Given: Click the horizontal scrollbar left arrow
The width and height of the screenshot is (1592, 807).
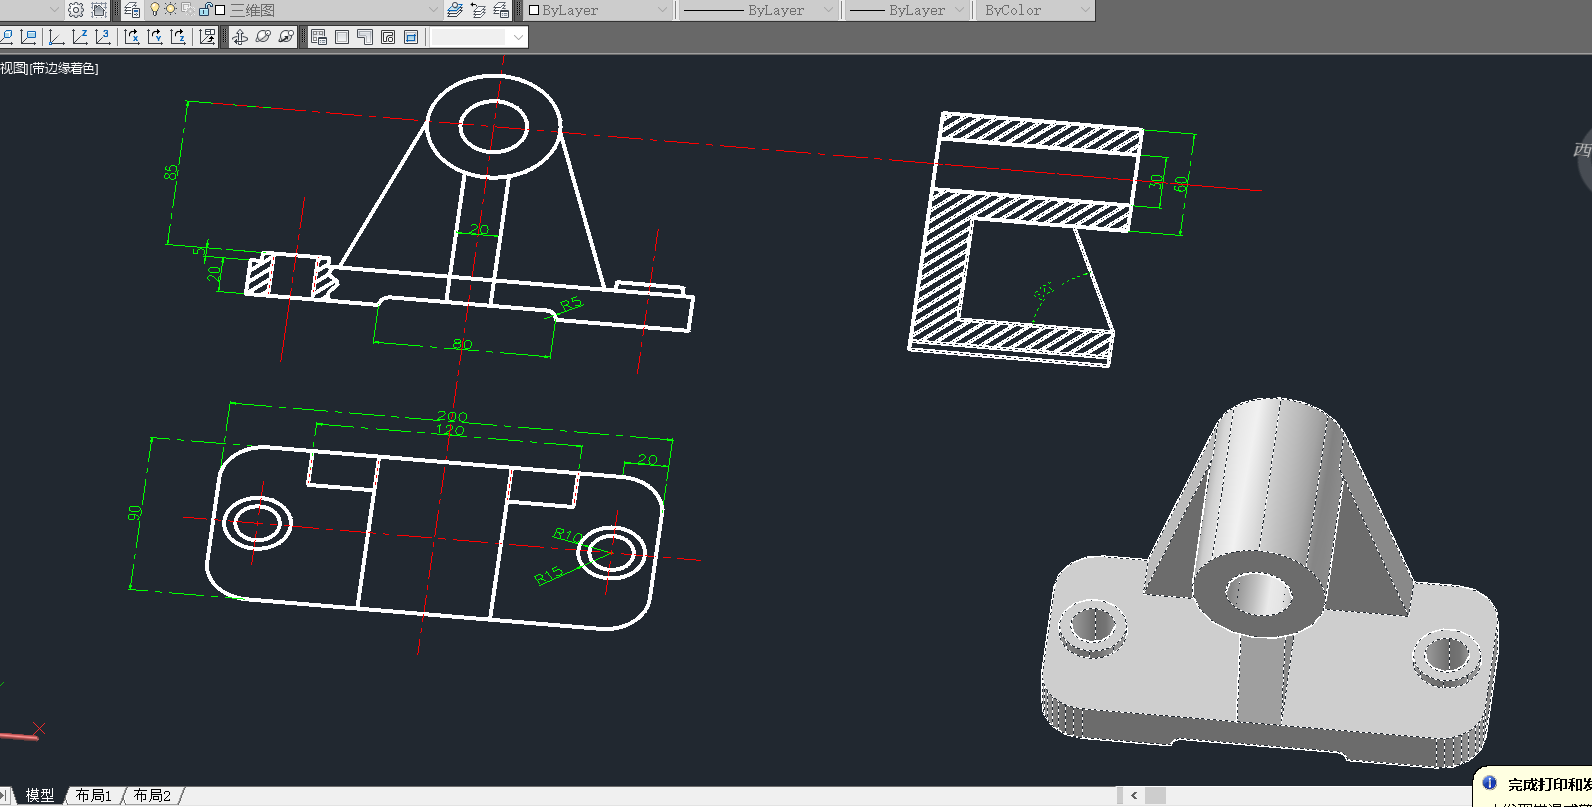Looking at the screenshot, I should coord(1133,796).
